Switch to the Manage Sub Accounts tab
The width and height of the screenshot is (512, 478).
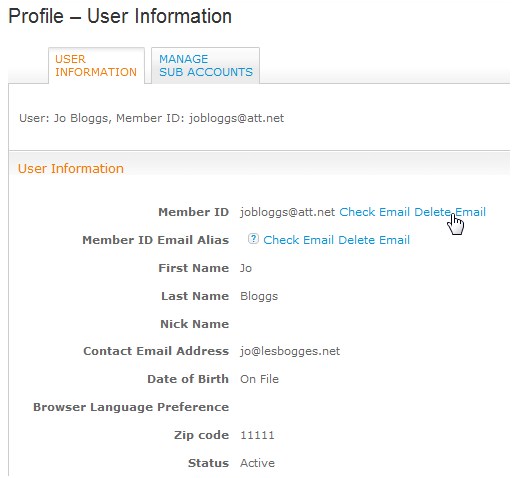(x=205, y=66)
